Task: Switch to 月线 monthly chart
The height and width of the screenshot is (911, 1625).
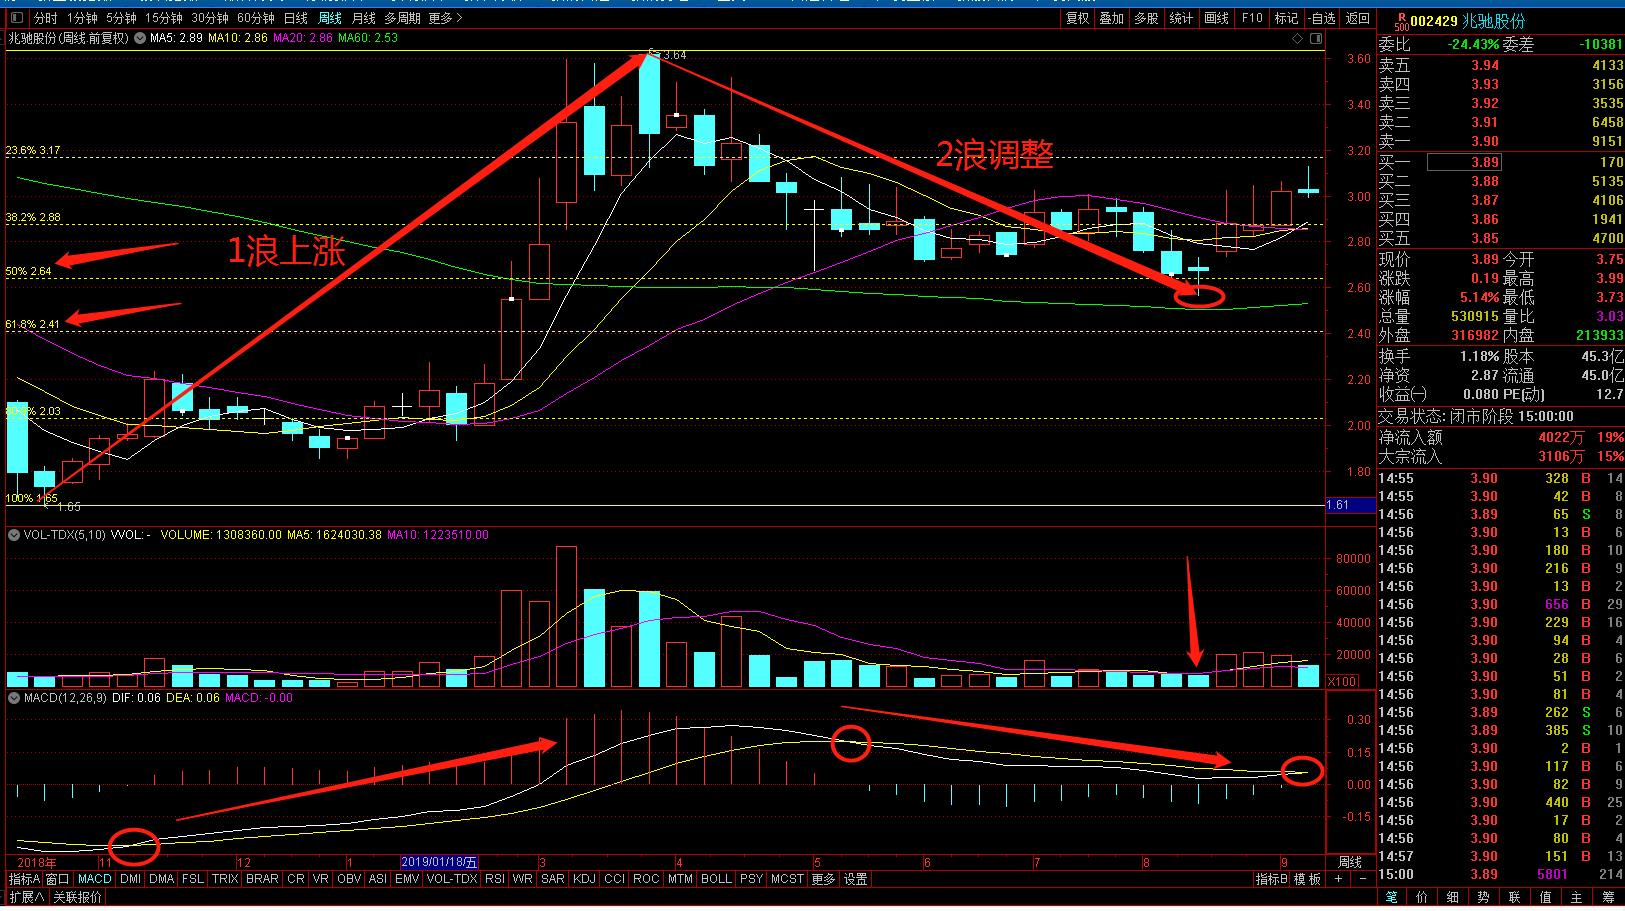Action: 364,18
